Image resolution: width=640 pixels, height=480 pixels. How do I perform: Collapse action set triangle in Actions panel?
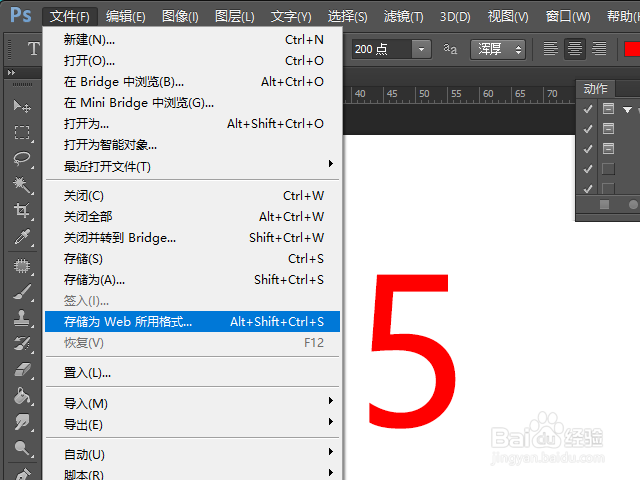(627, 109)
